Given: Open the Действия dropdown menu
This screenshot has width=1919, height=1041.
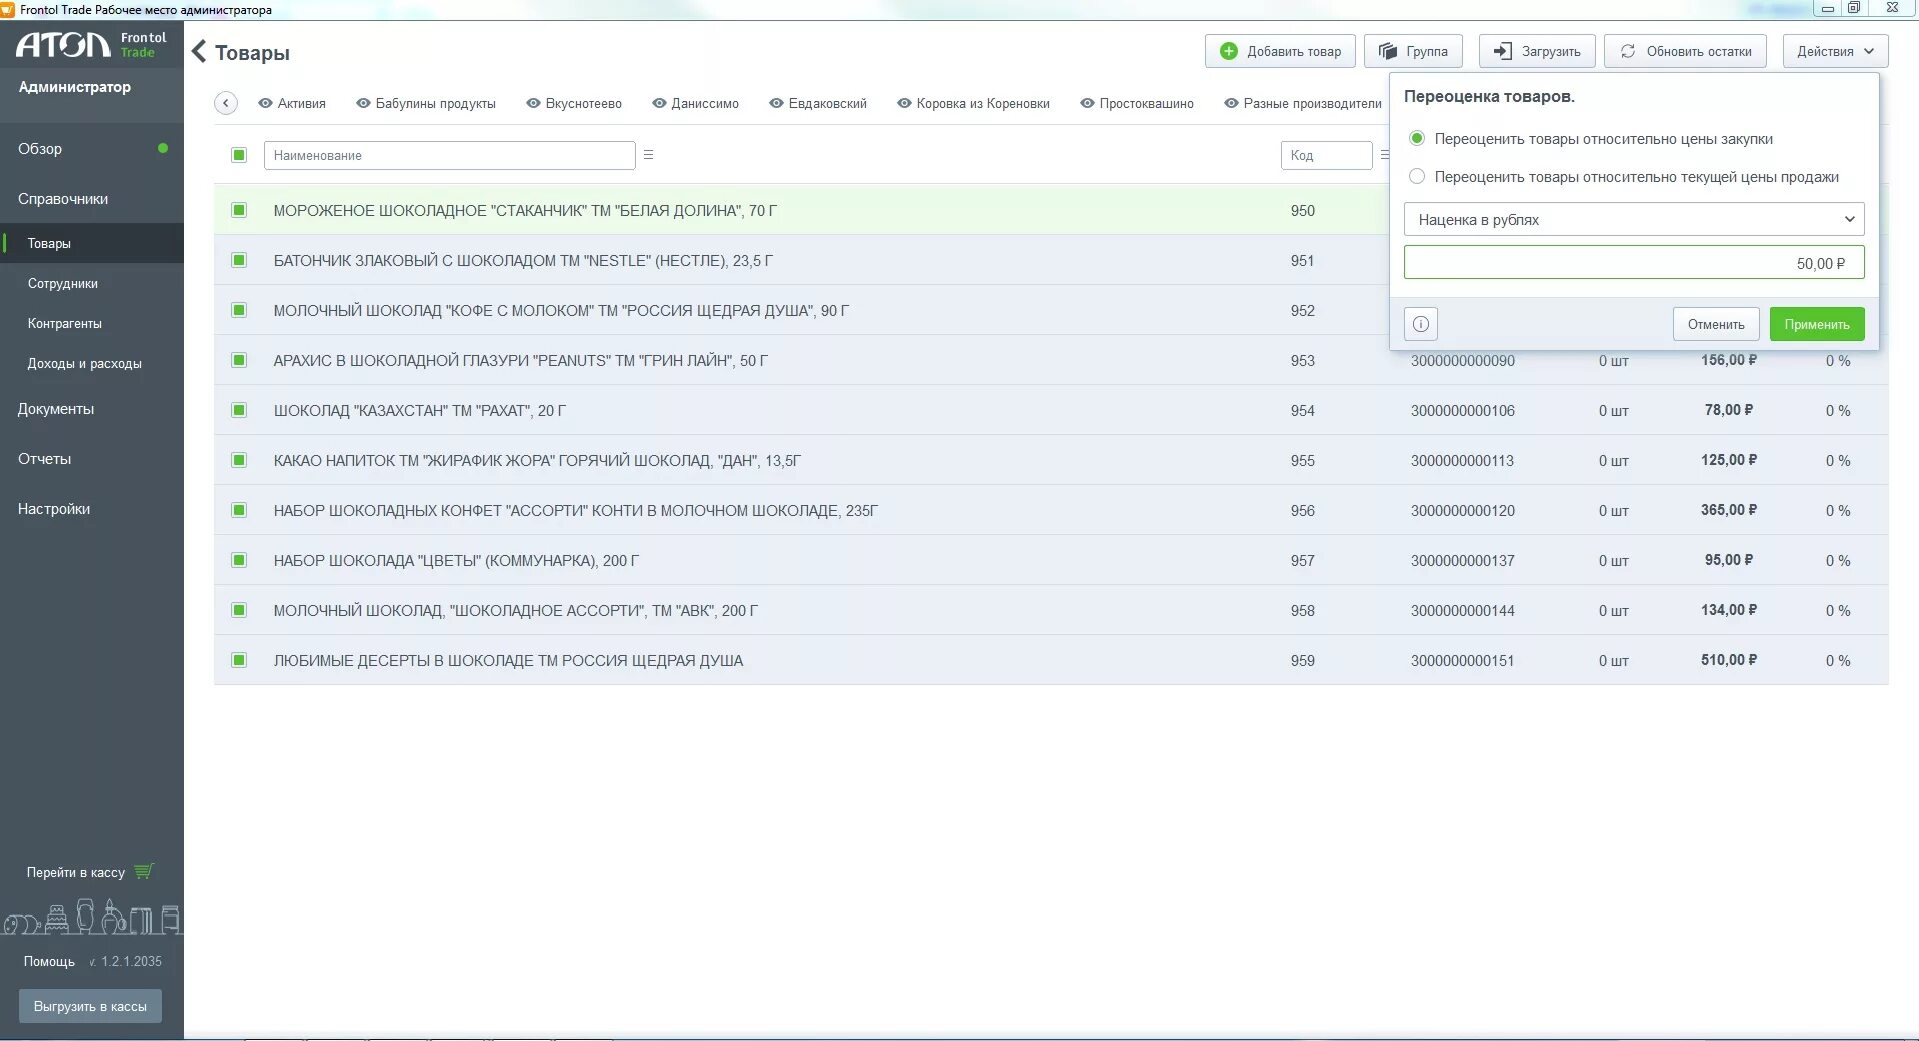Looking at the screenshot, I should (1835, 51).
